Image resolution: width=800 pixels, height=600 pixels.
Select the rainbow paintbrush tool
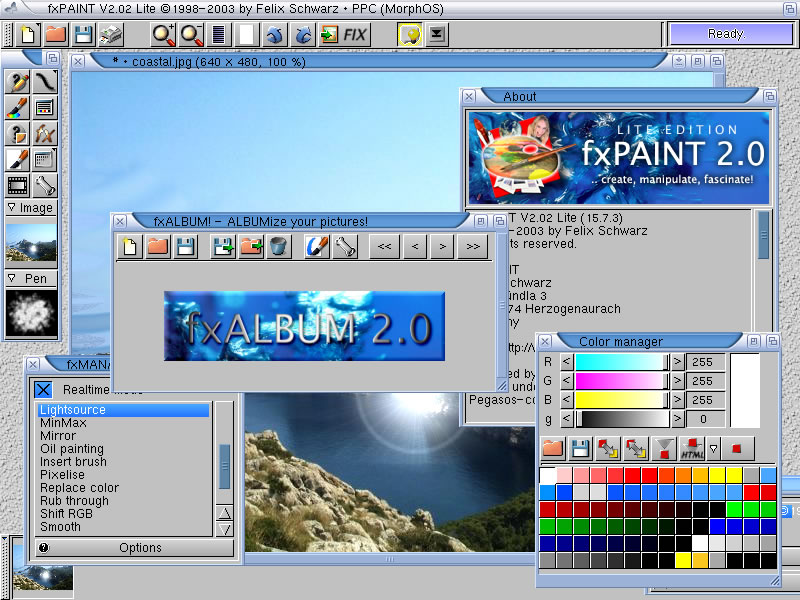[18, 108]
